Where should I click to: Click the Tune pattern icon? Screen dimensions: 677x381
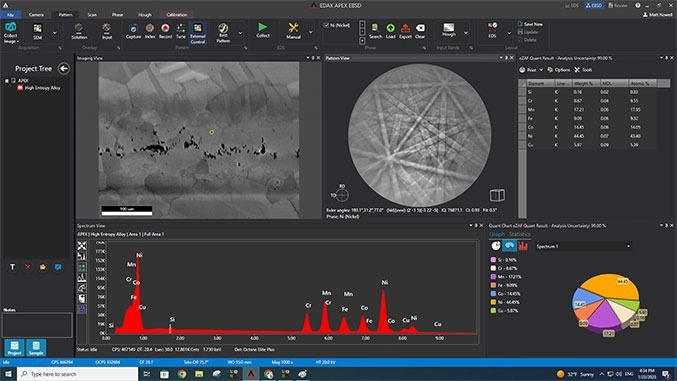pos(181,29)
